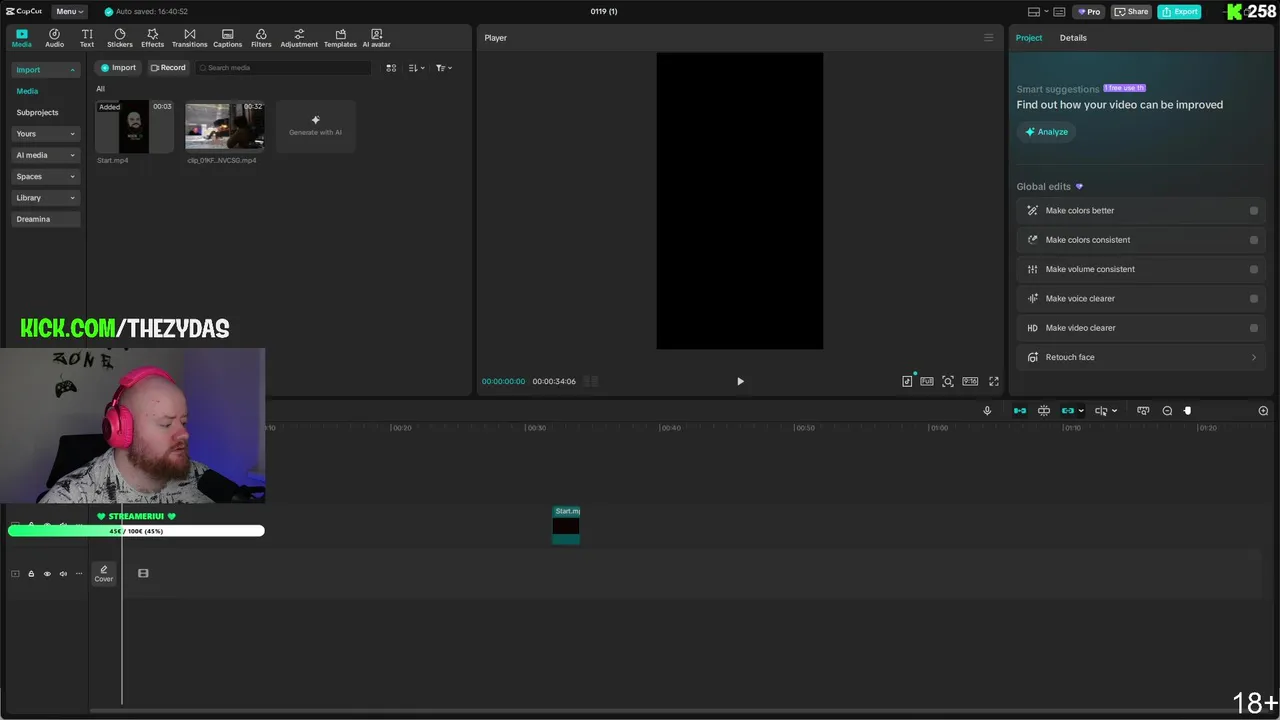Viewport: 1280px width, 720px height.
Task: Toggle track visibility eye icon
Action: pyautogui.click(x=47, y=574)
